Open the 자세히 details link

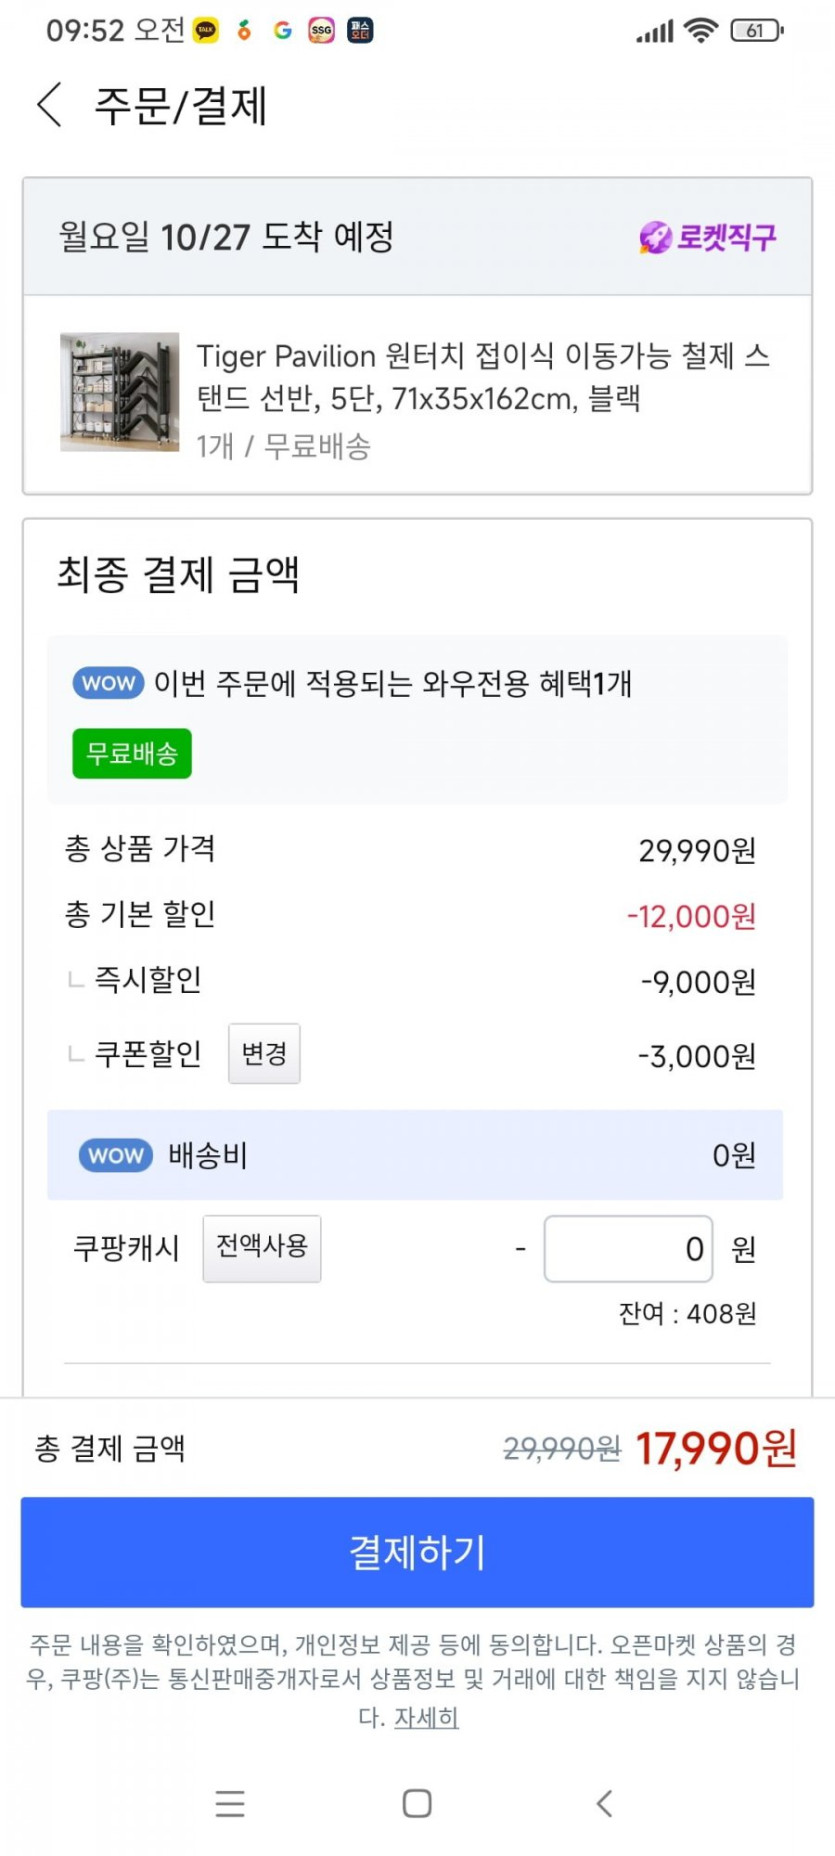coord(426,1717)
